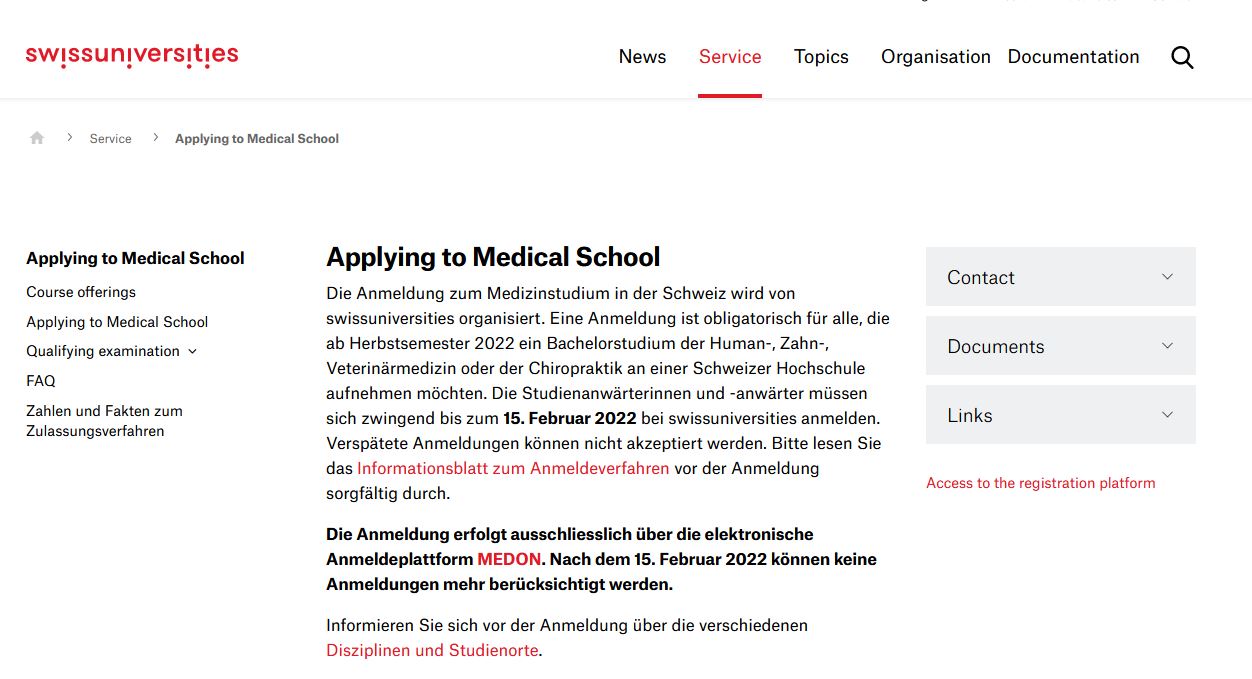
Task: Go to the Organisation menu
Action: point(935,57)
